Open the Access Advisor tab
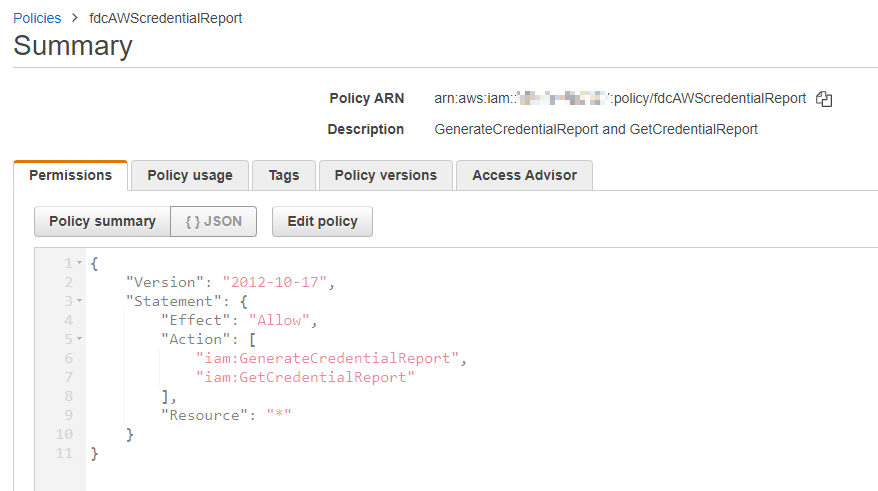The width and height of the screenshot is (878, 491). 524,175
